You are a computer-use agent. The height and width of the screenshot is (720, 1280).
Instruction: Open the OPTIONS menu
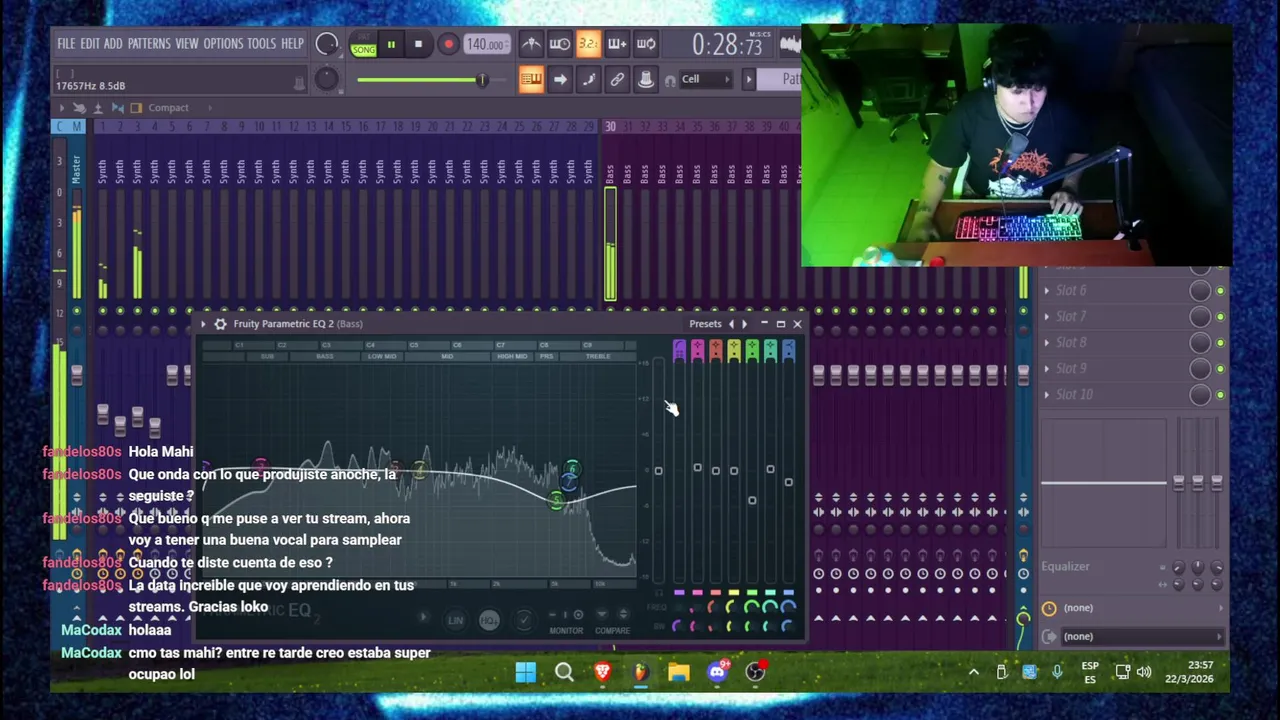[223, 44]
